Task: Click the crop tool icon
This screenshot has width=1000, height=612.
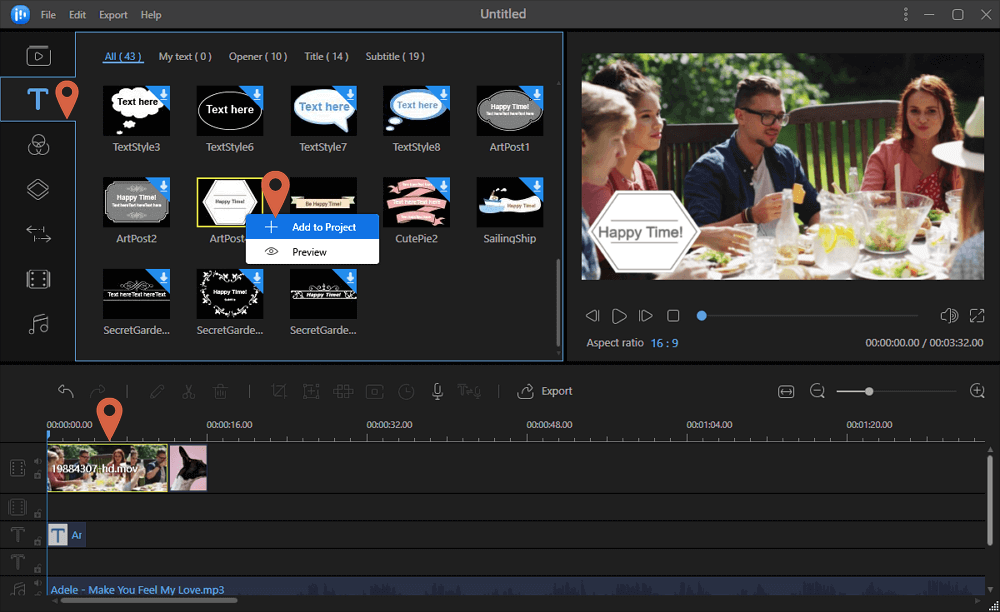Action: coord(279,391)
